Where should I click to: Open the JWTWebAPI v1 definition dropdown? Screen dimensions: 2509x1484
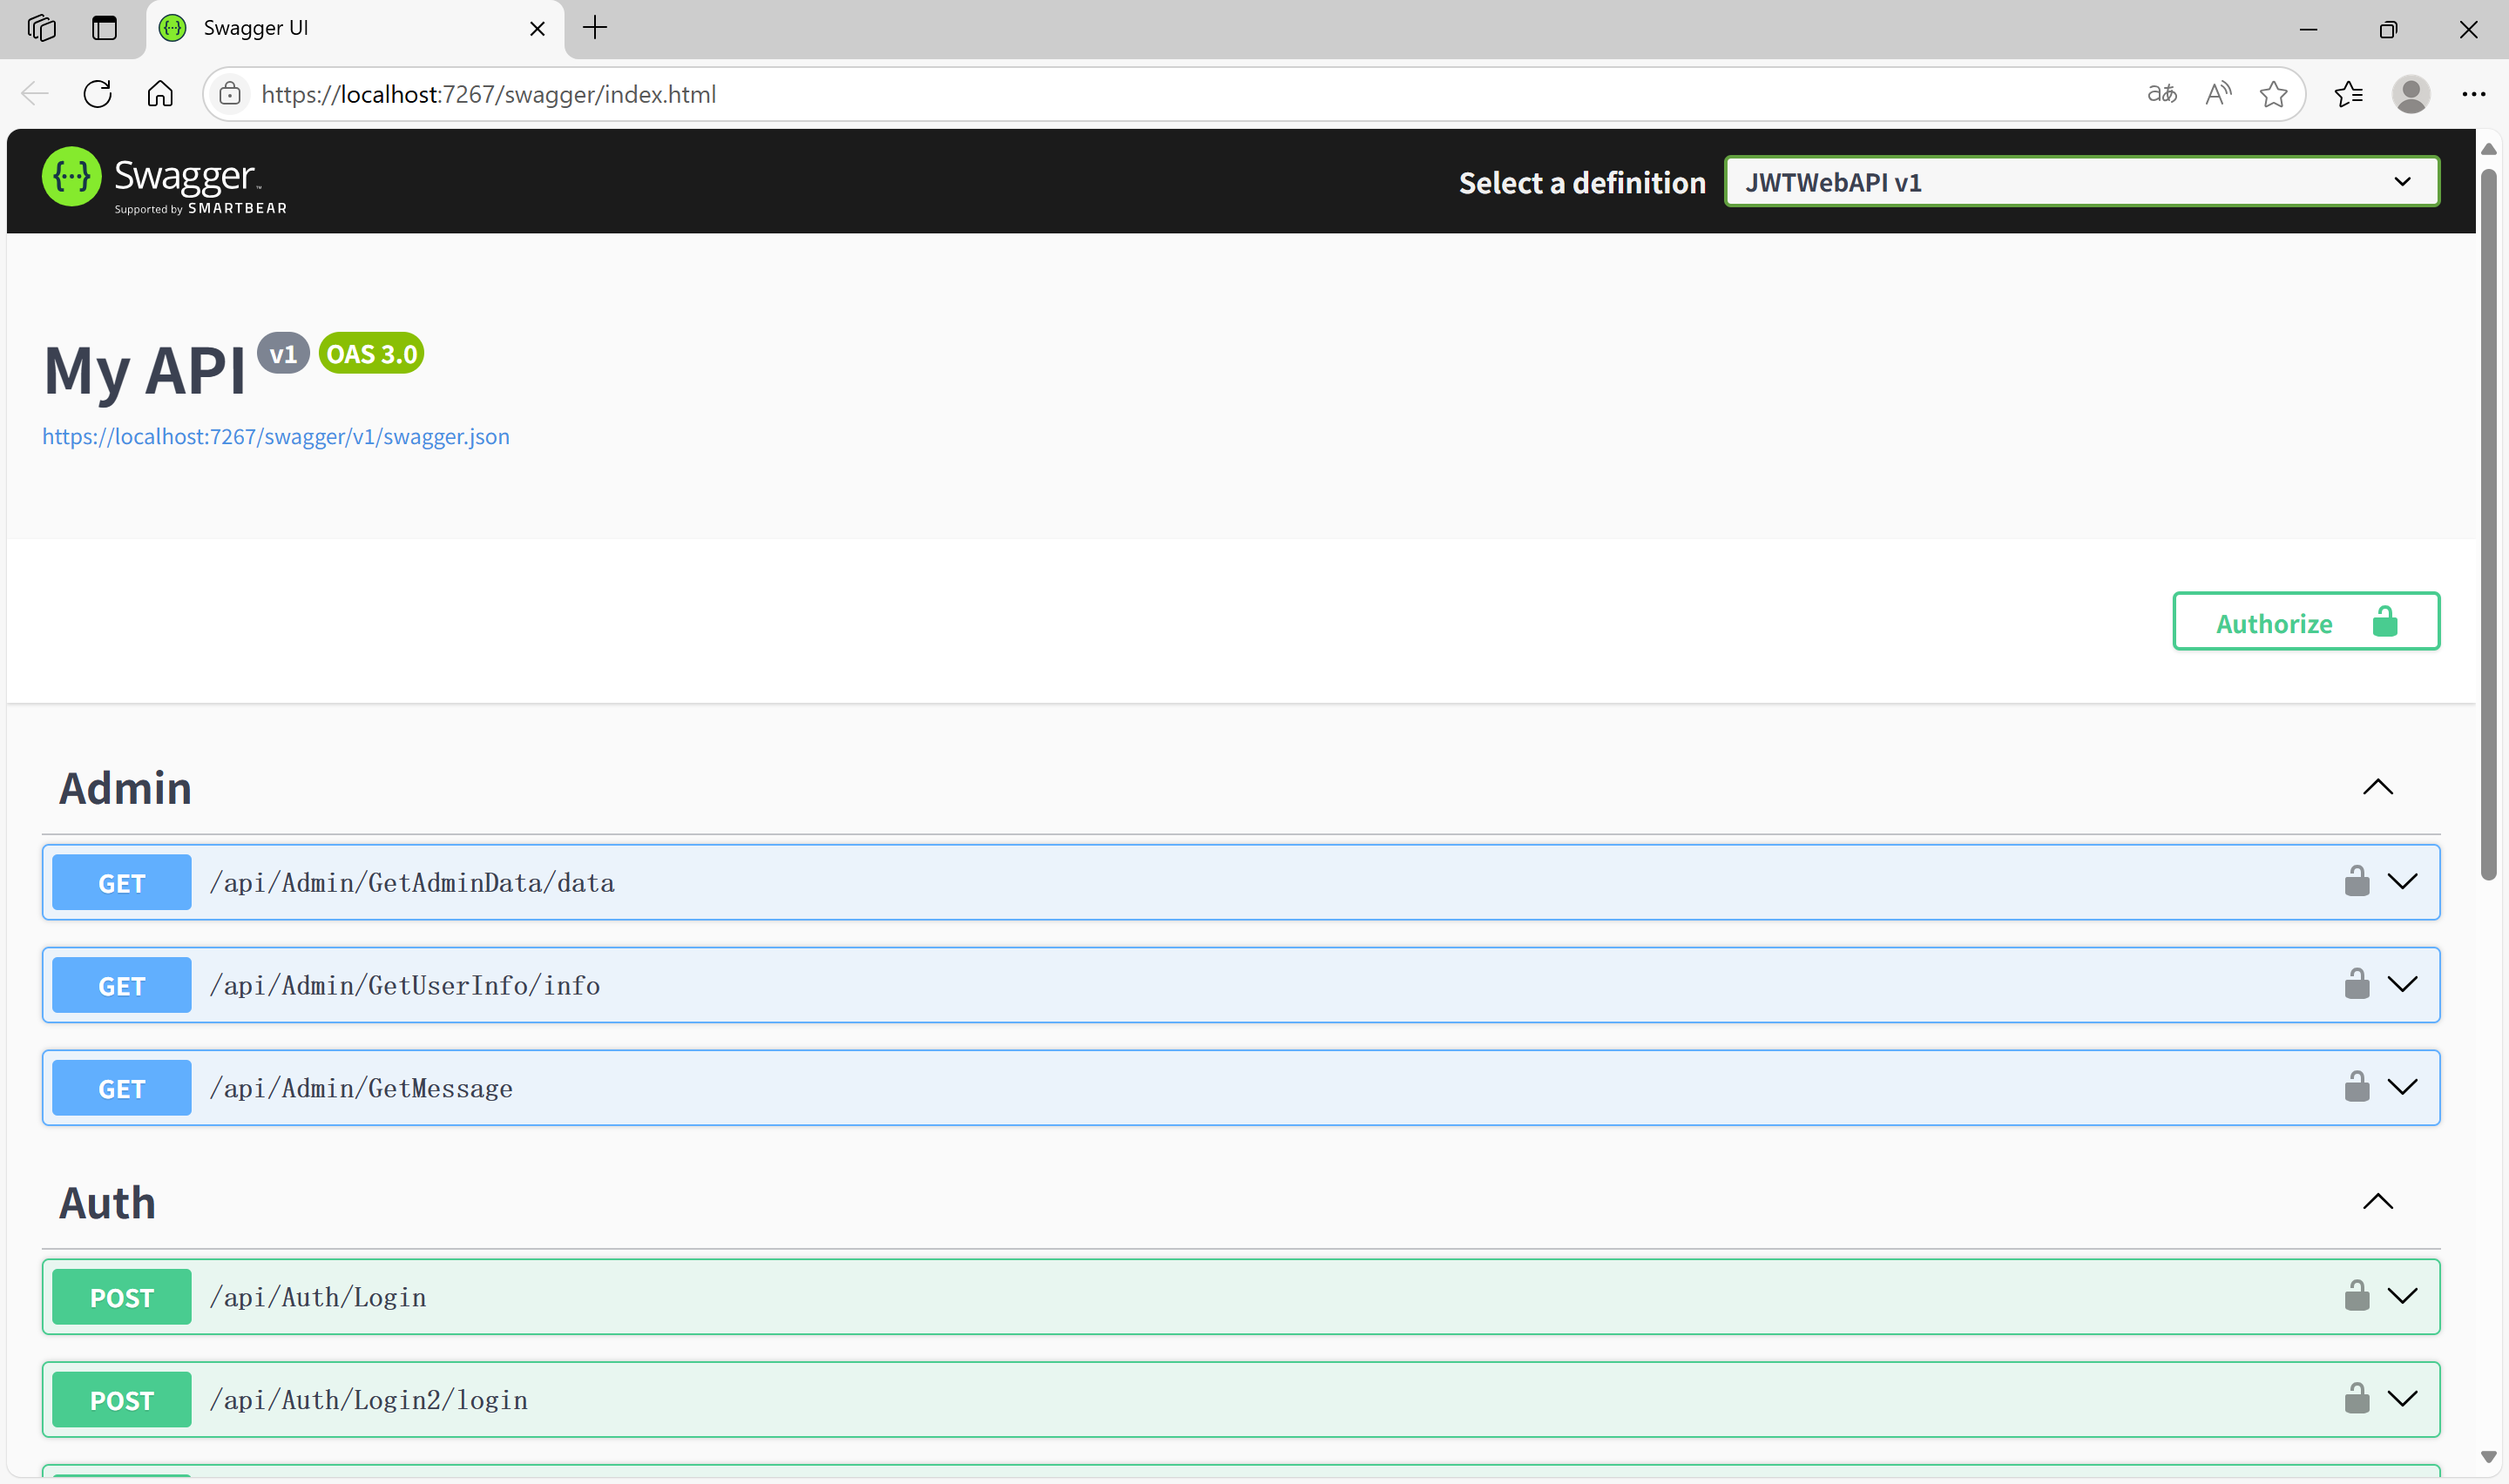pyautogui.click(x=2081, y=182)
